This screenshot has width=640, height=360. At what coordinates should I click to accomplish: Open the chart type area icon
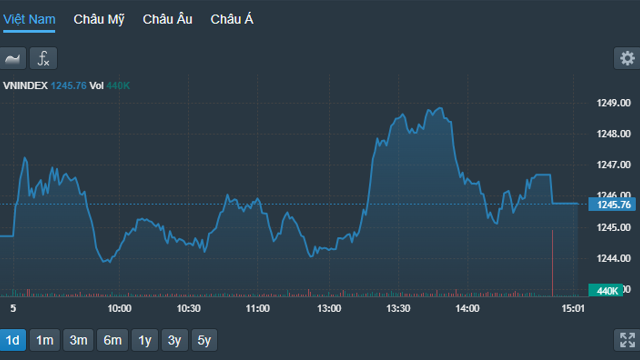point(13,58)
